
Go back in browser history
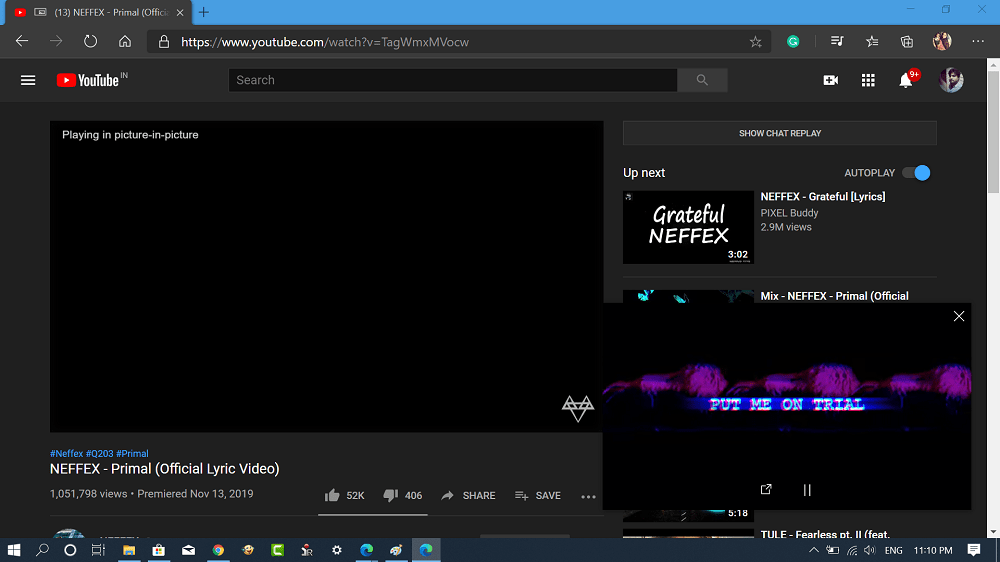pyautogui.click(x=22, y=41)
